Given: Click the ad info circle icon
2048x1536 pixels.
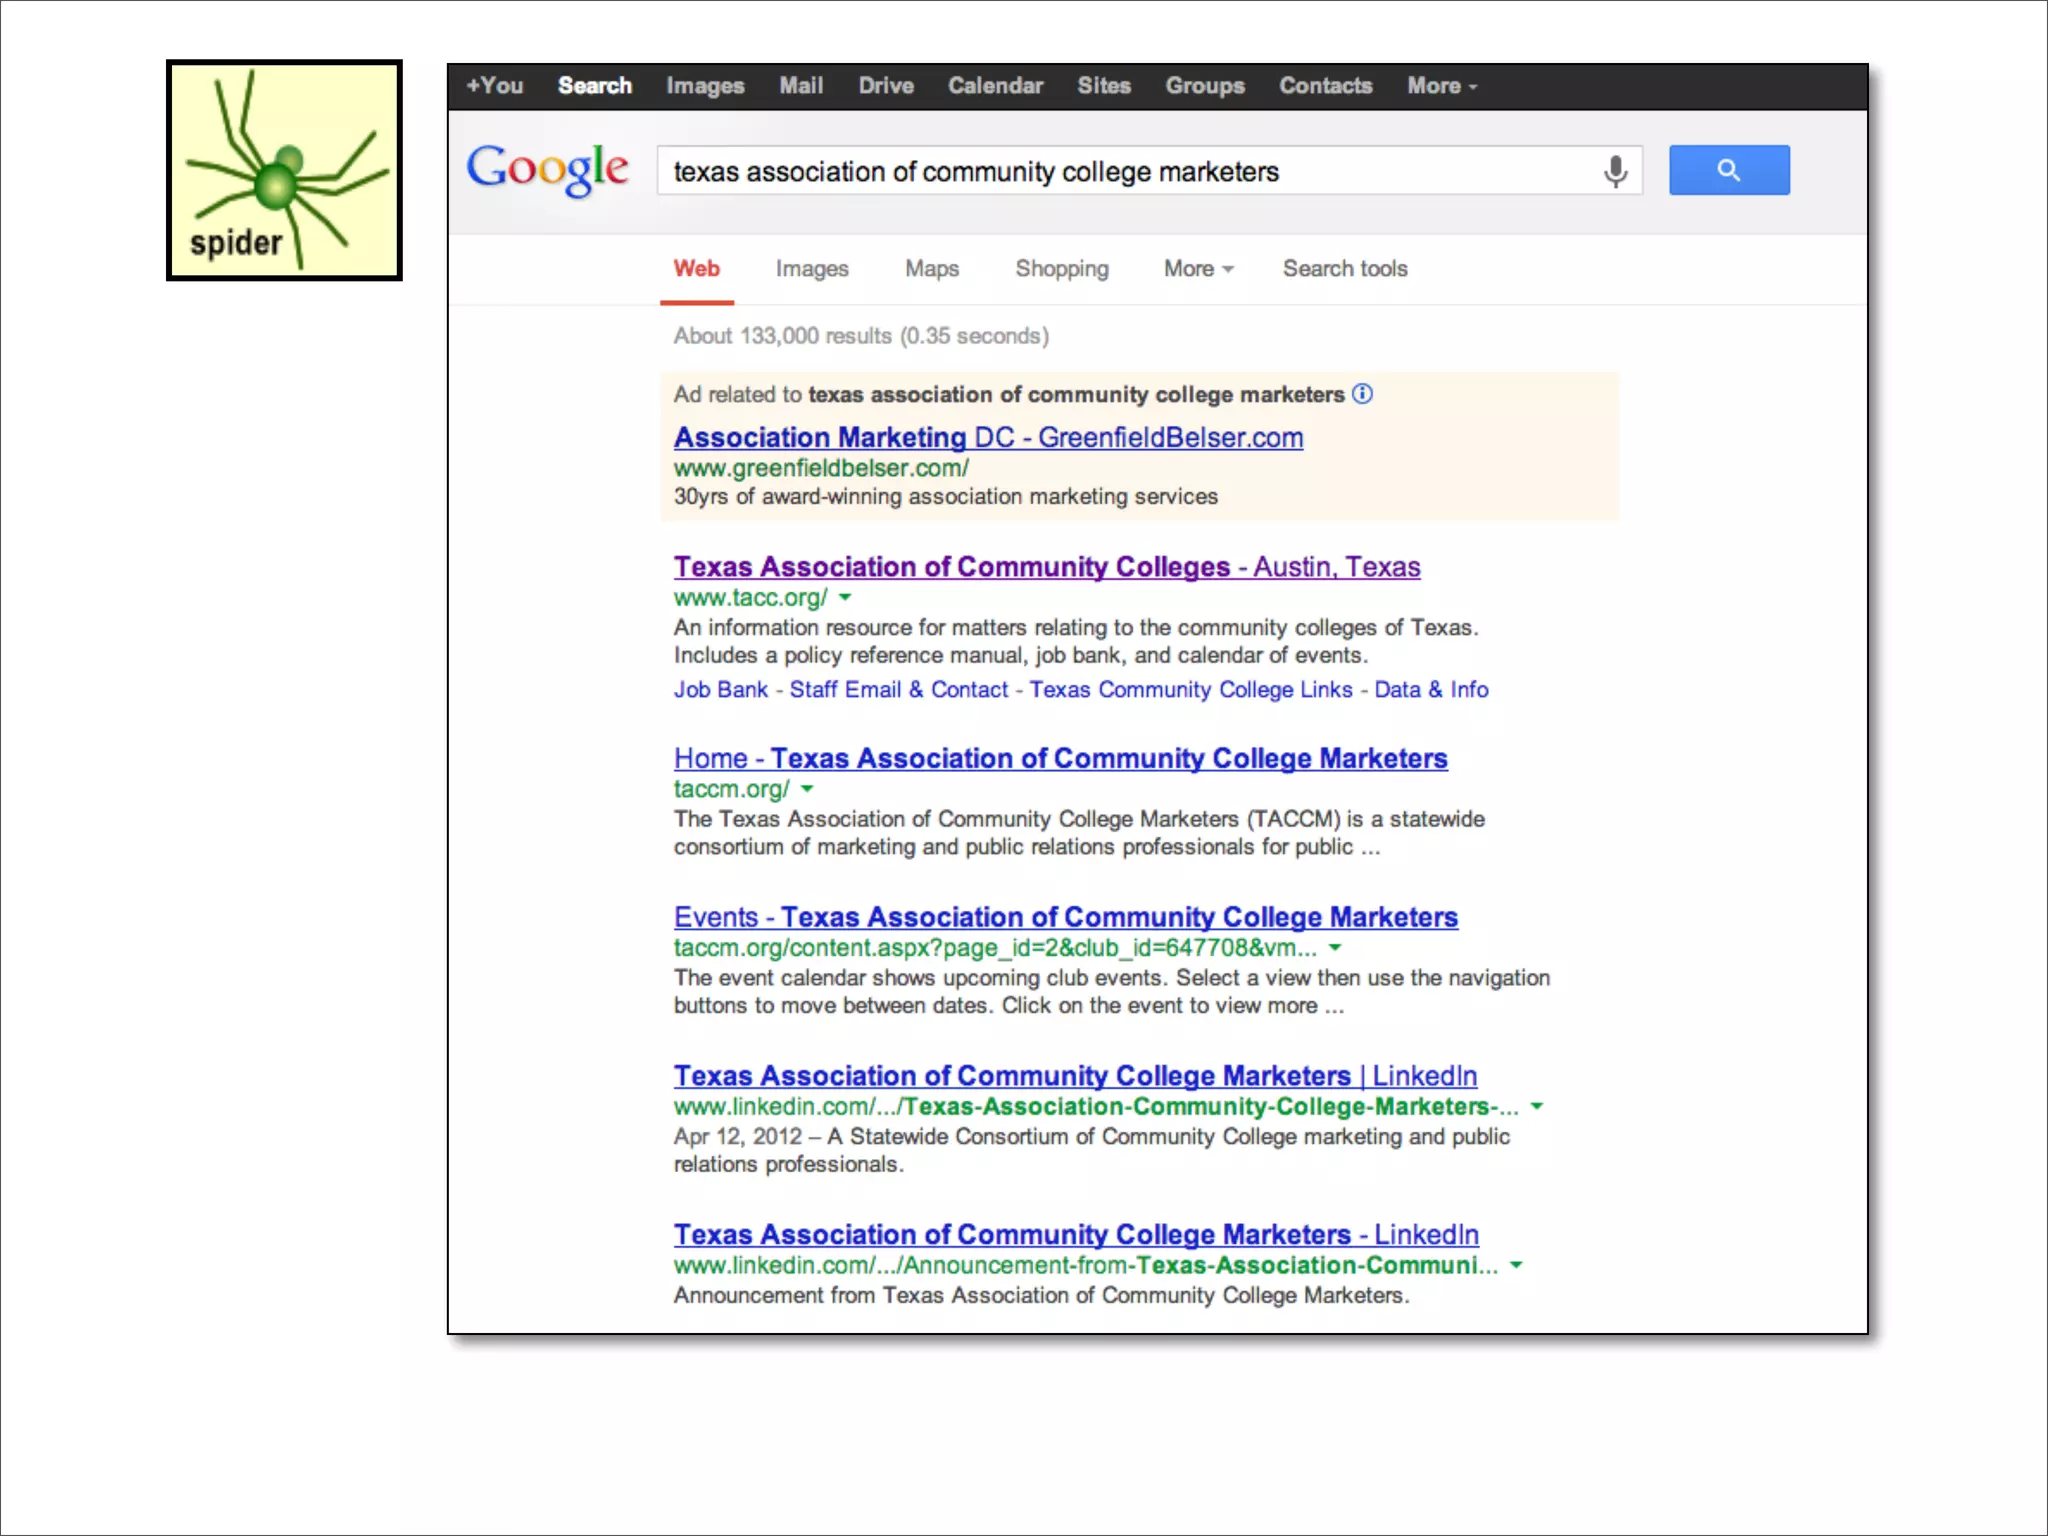Looking at the screenshot, I should [1362, 394].
